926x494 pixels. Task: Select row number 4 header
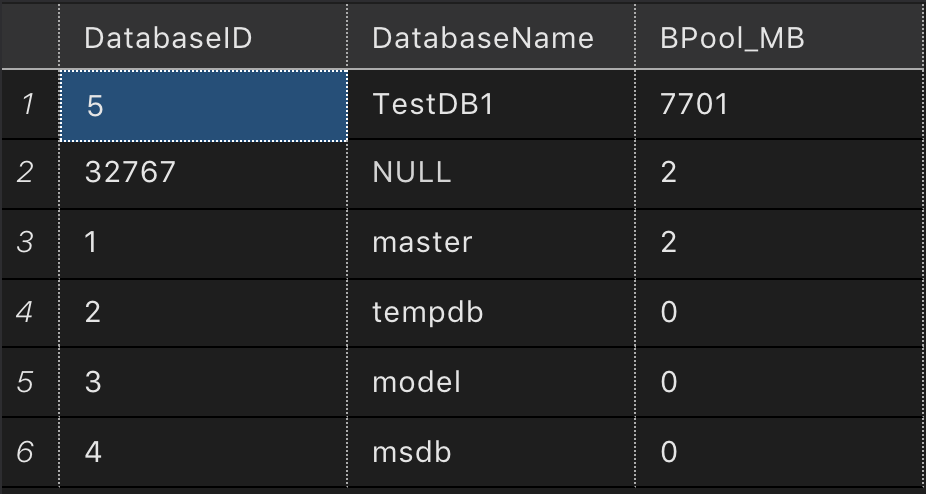tap(30, 313)
